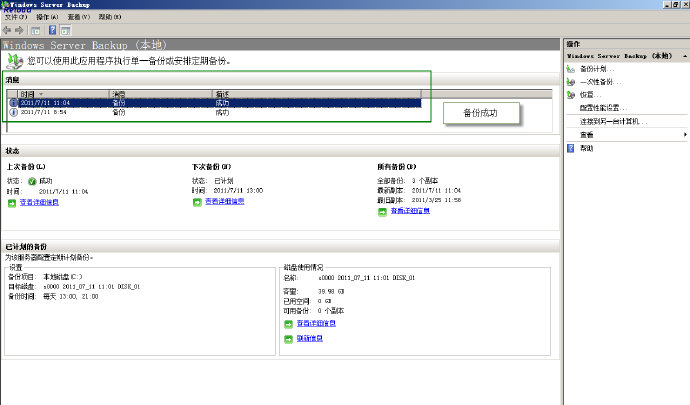The height and width of the screenshot is (405, 690).
Task: Go back with the toolbar Back arrow
Action: 7,30
